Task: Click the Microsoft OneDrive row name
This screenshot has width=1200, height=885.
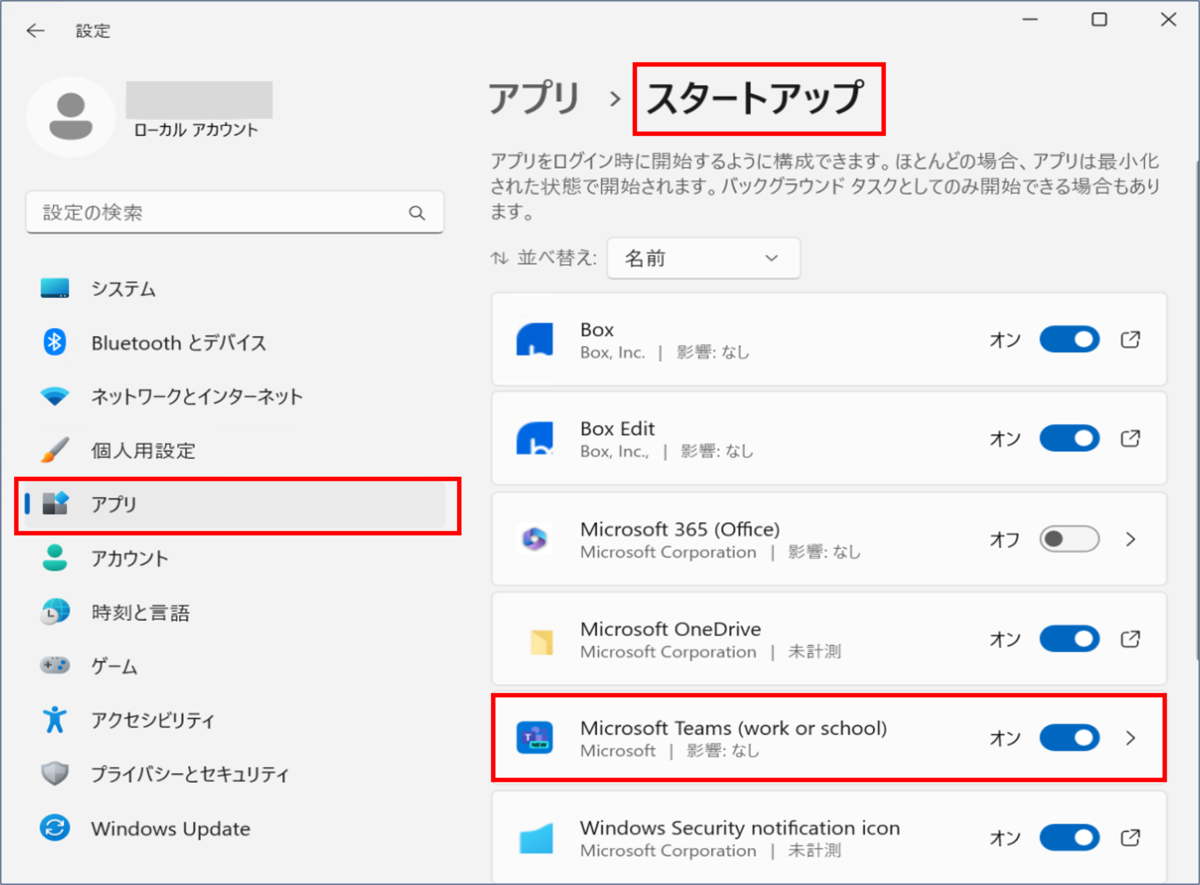Action: tap(670, 629)
